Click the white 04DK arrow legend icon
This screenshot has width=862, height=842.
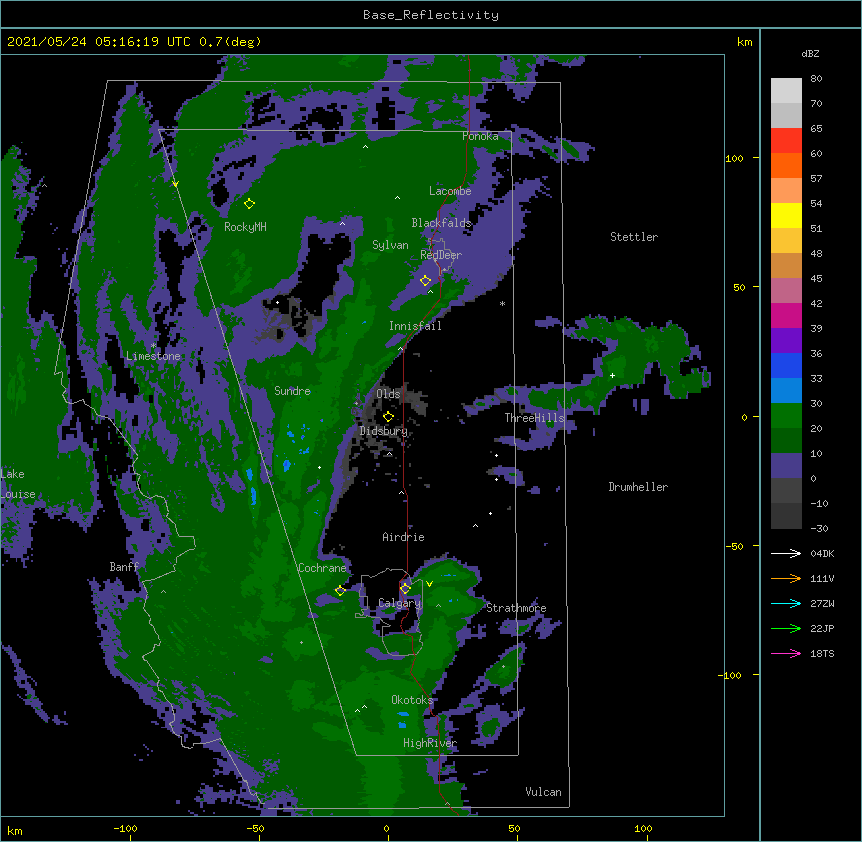pos(786,553)
